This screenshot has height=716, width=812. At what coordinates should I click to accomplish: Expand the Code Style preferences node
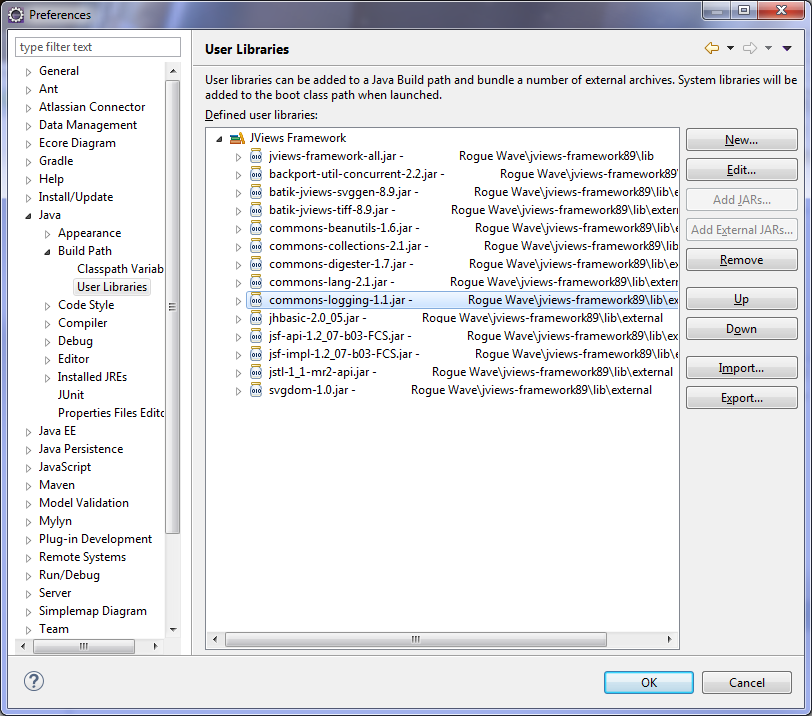(47, 305)
